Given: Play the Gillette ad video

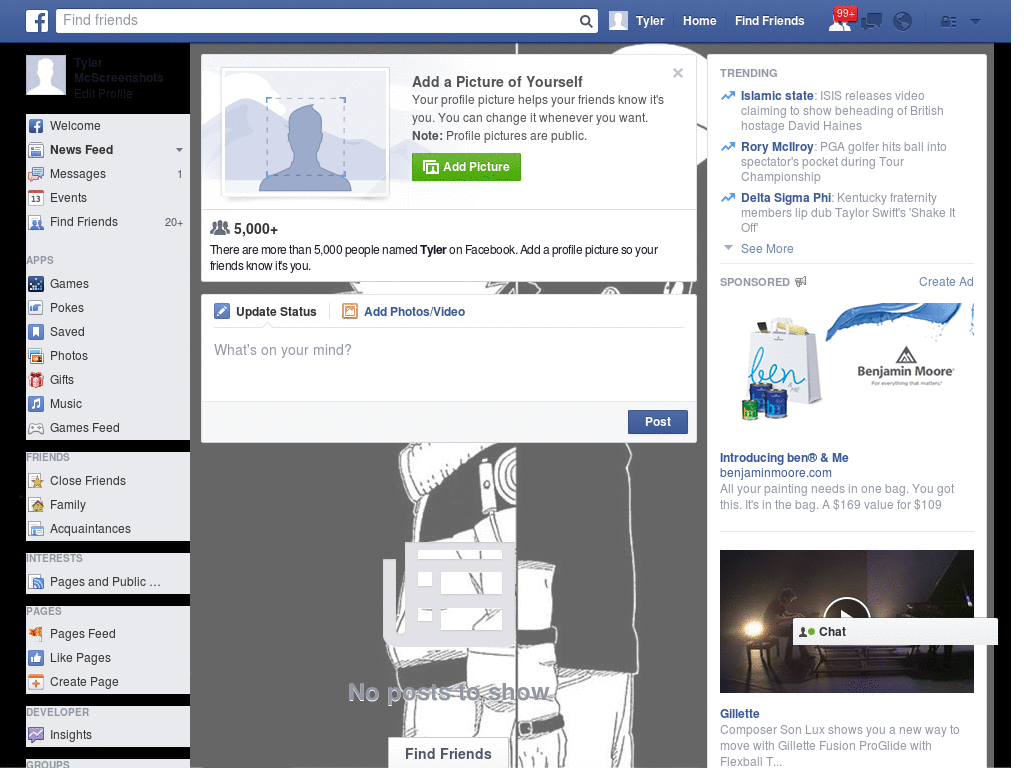Looking at the screenshot, I should [846, 617].
